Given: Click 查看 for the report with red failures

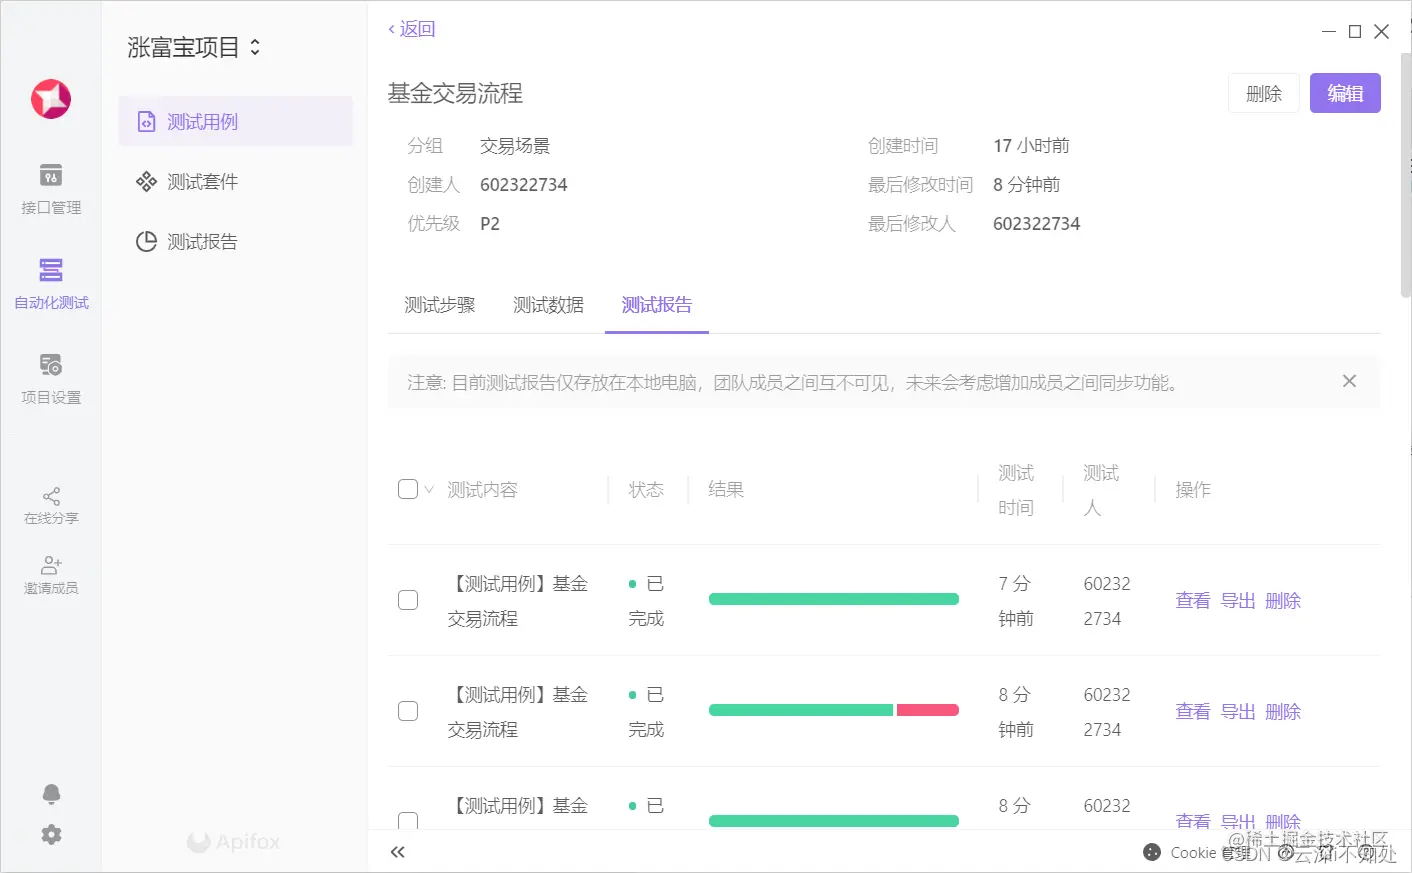Looking at the screenshot, I should [x=1193, y=711].
